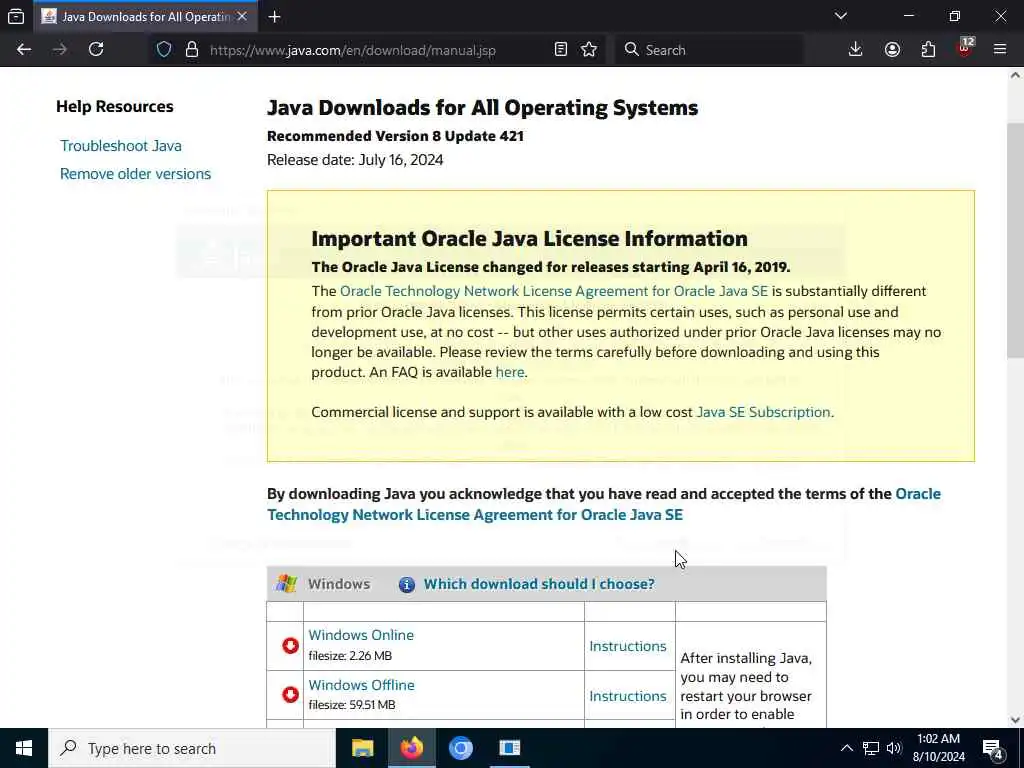Show hidden system tray icons
The height and width of the screenshot is (768, 1024).
(x=846, y=748)
